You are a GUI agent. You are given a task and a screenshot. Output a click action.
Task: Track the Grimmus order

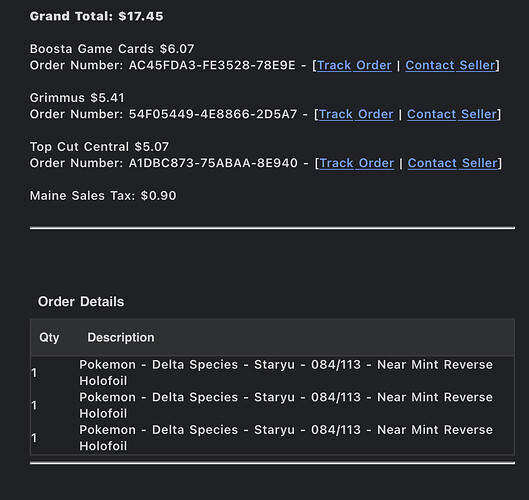pos(356,114)
